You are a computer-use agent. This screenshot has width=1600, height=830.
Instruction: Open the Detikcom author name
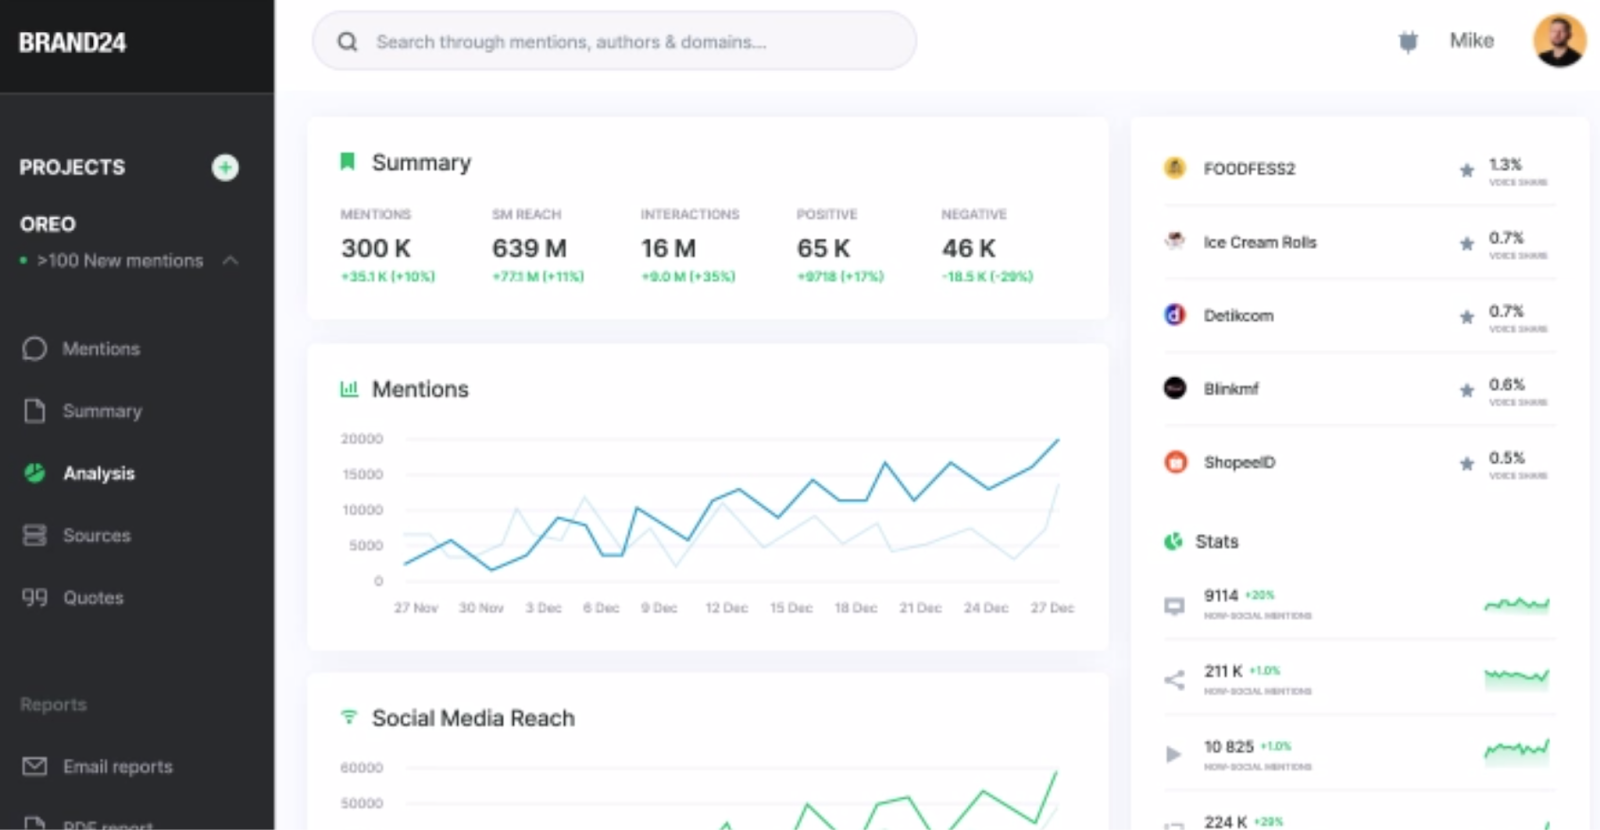point(1238,315)
